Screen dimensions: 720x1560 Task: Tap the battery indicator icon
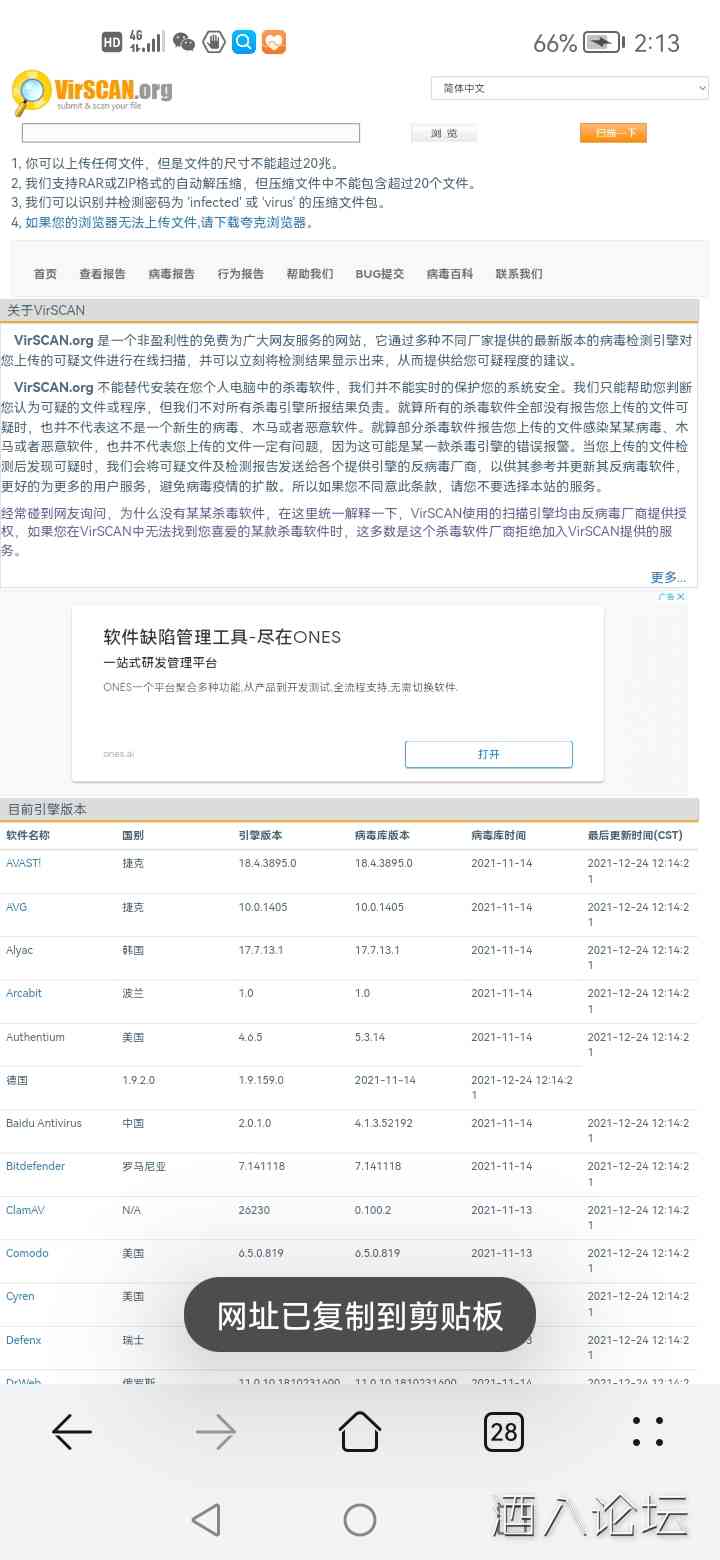pyautogui.click(x=603, y=42)
